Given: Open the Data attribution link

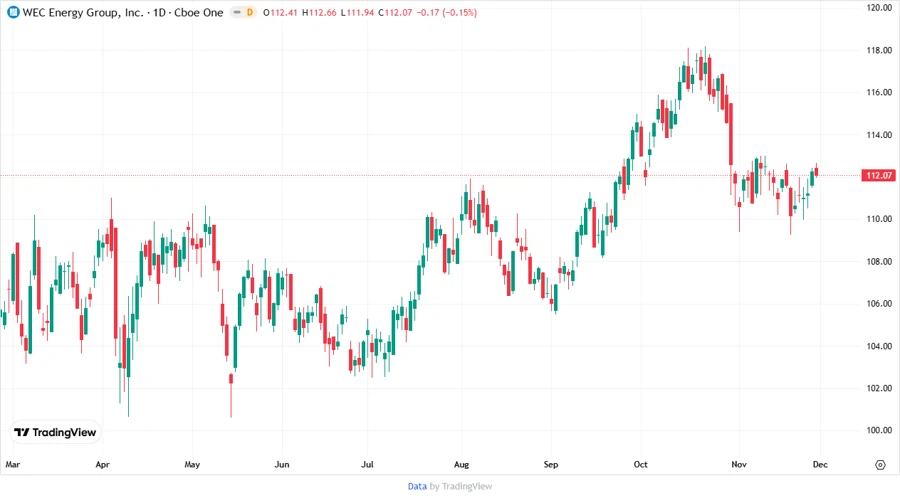Looking at the screenshot, I should pos(417,487).
